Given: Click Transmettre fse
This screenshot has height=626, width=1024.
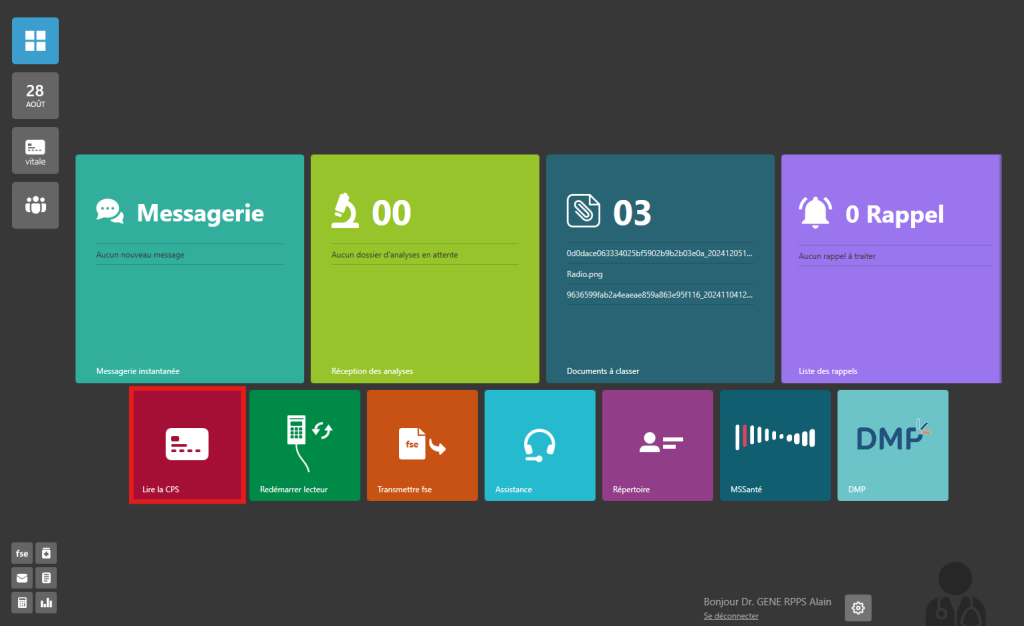Looking at the screenshot, I should tap(422, 445).
